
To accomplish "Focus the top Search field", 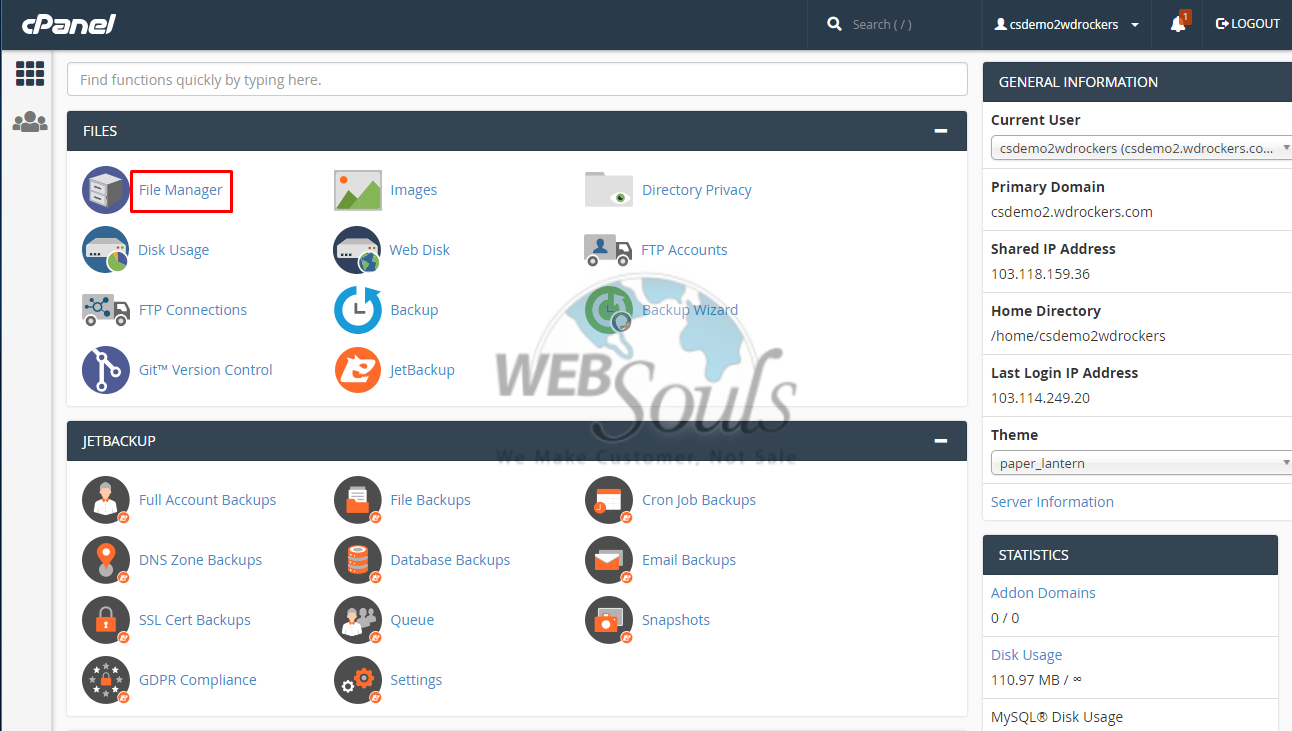I will [897, 24].
